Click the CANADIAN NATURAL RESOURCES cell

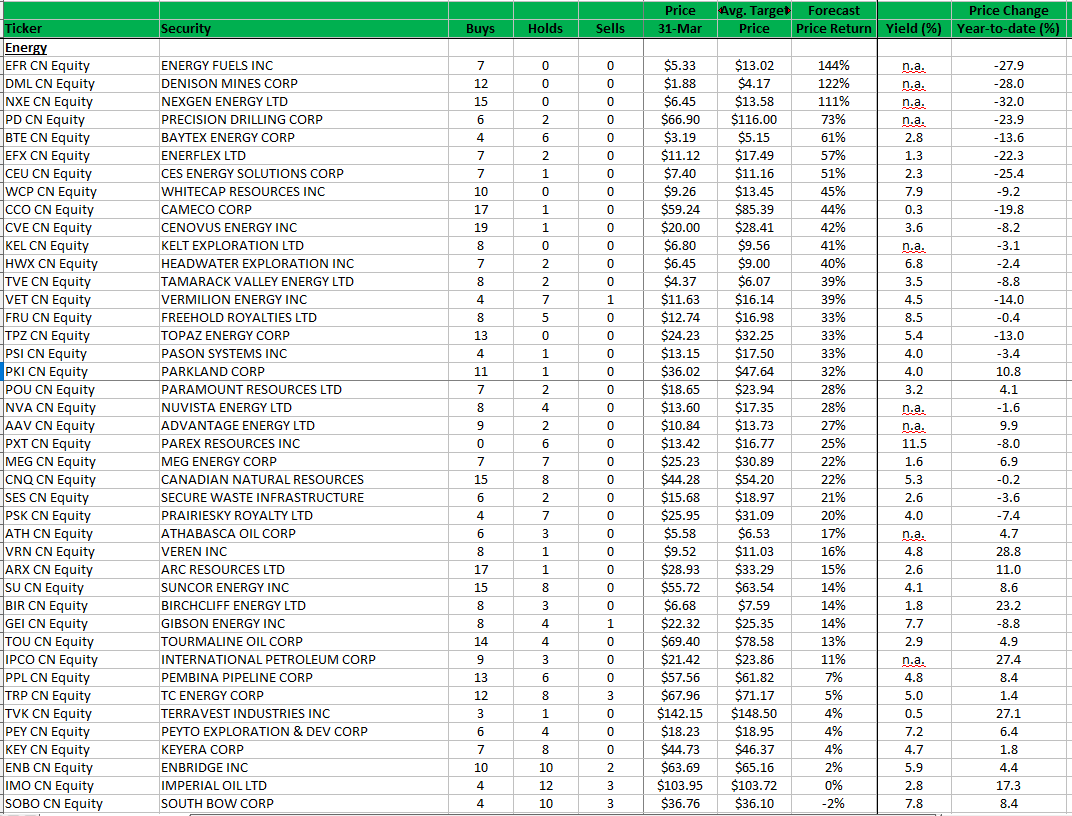coord(304,480)
